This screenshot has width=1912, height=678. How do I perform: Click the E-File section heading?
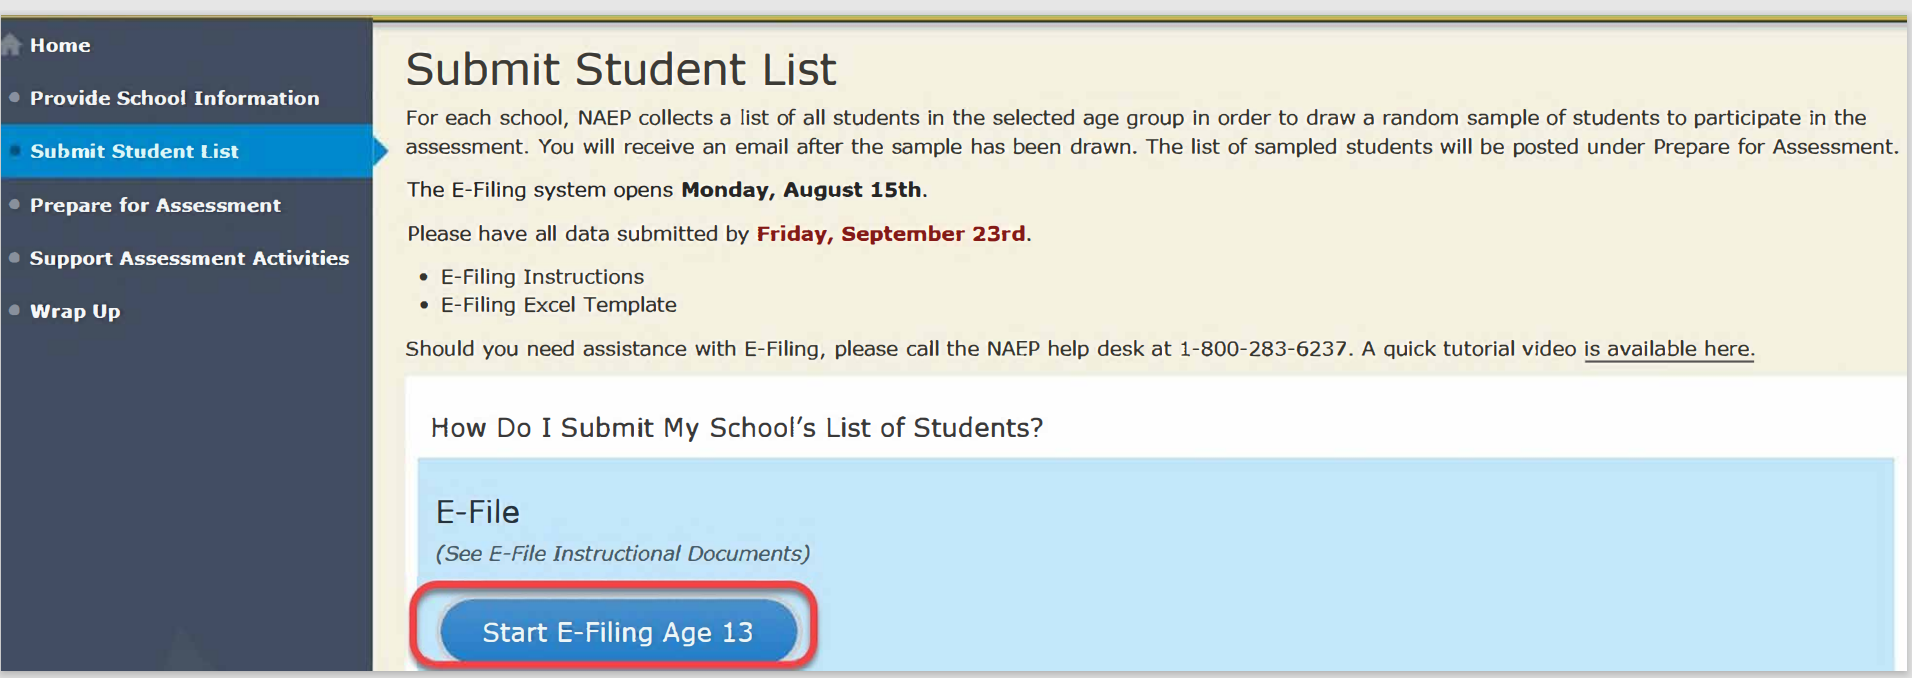[x=478, y=512]
